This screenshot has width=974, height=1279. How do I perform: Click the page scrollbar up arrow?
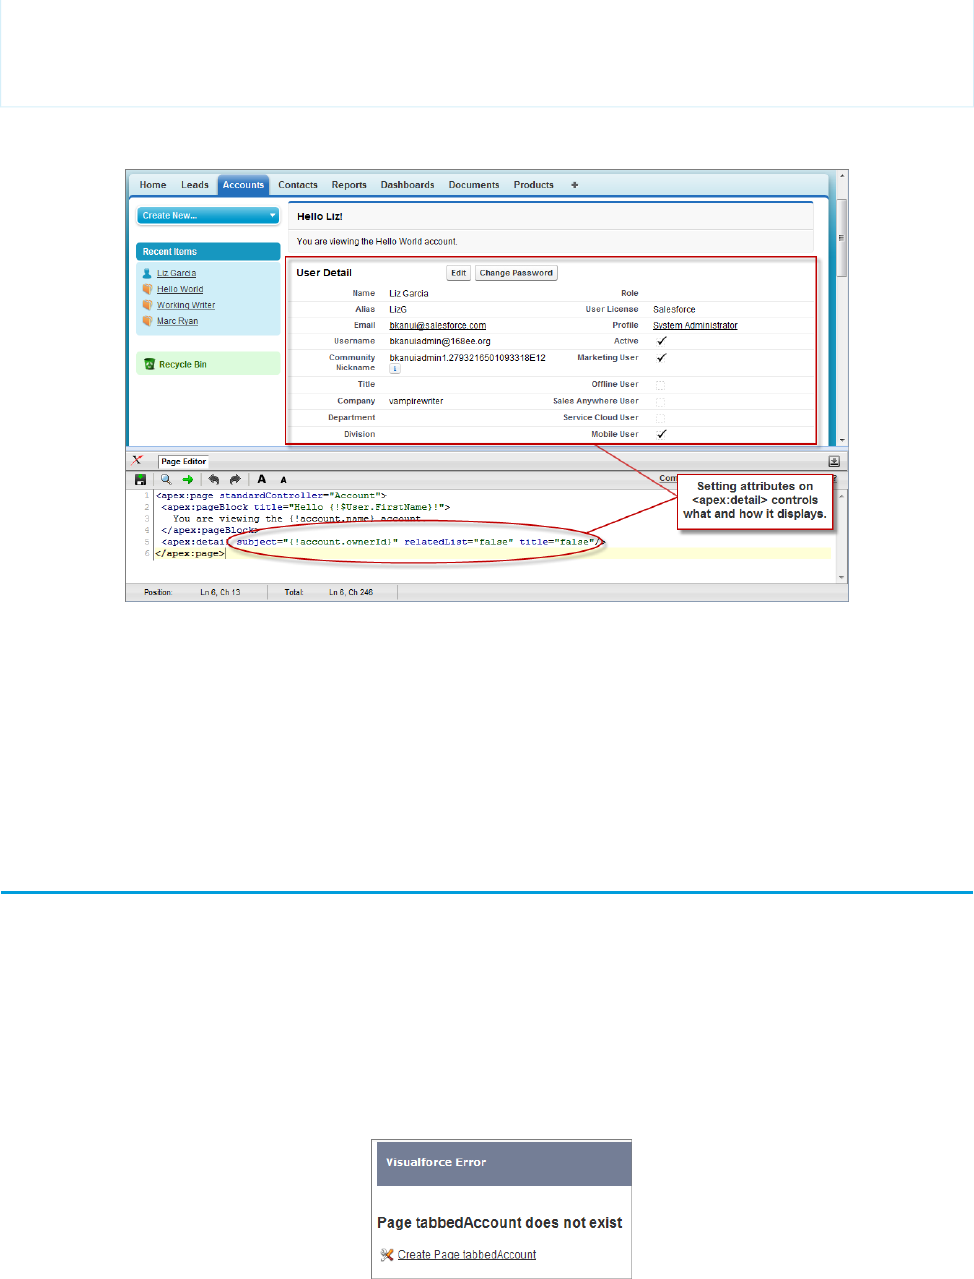842,176
